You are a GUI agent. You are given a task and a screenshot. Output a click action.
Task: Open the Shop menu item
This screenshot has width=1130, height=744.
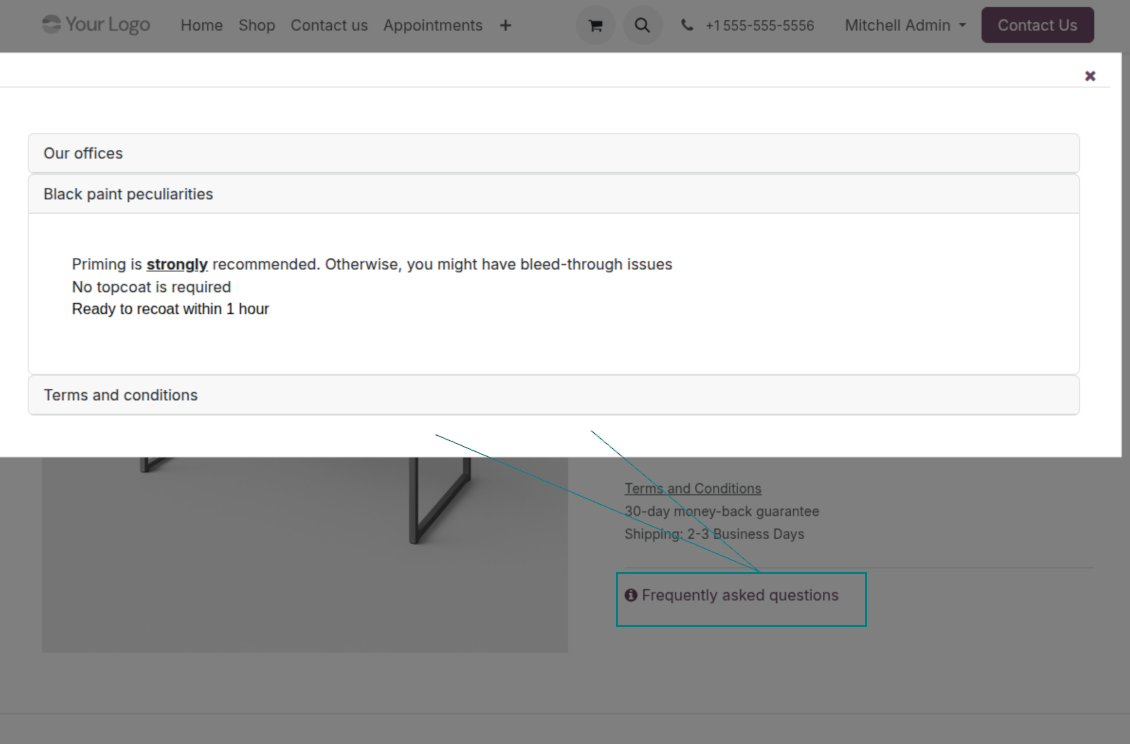256,26
